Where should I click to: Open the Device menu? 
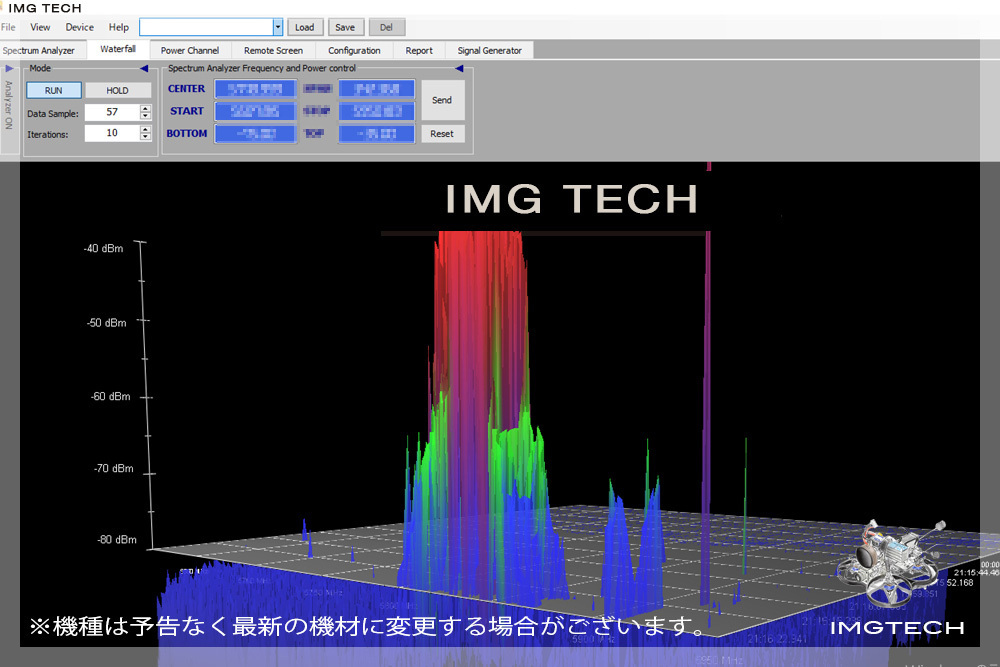79,27
